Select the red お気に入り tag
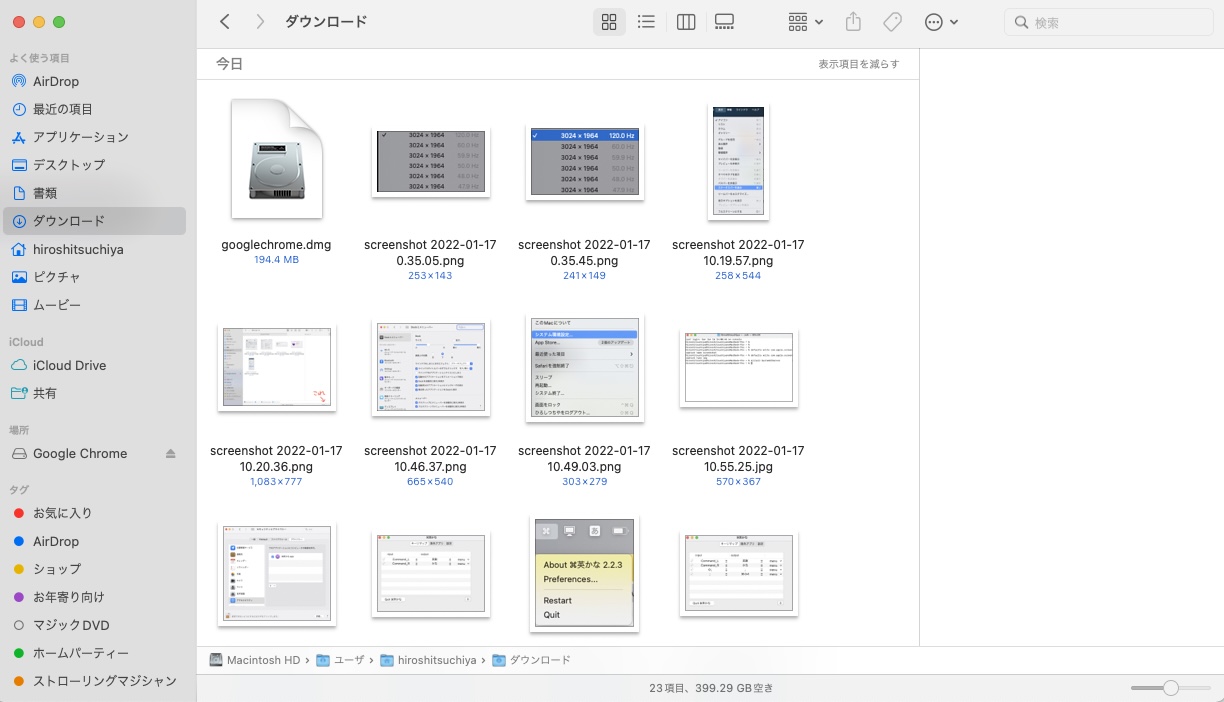The width and height of the screenshot is (1224, 702). (62, 513)
